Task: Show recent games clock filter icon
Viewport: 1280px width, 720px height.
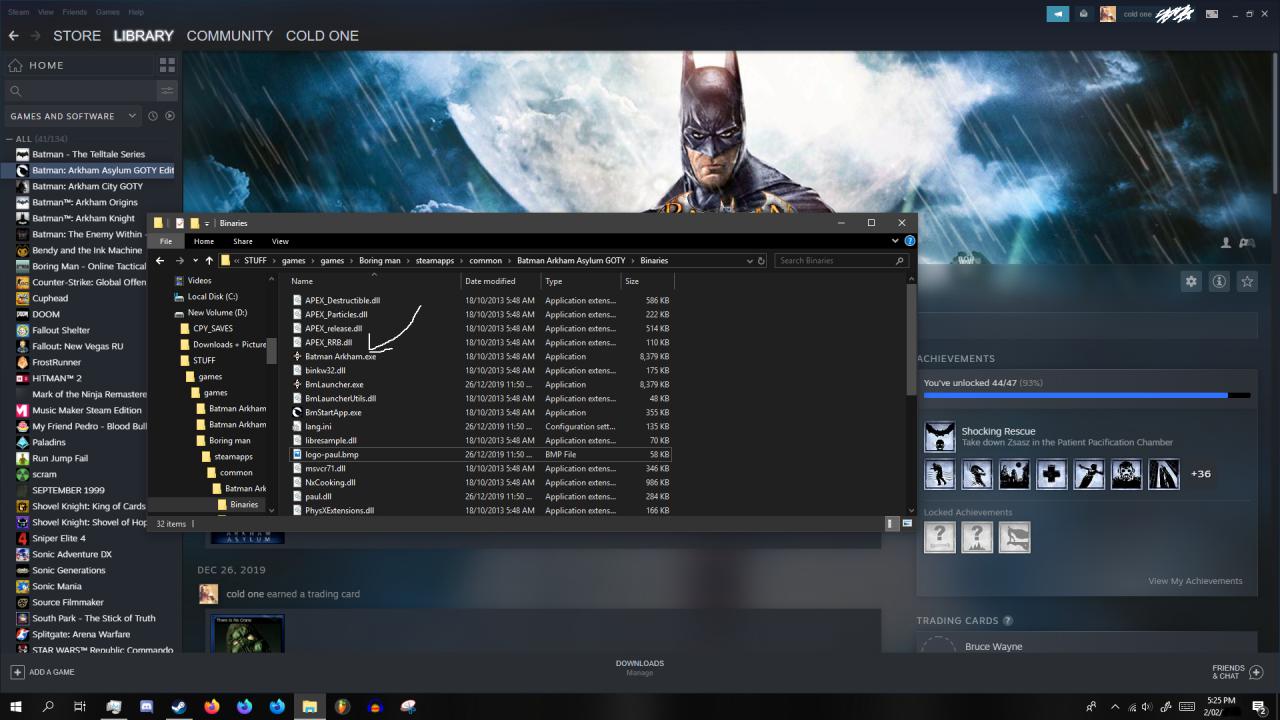Action: pos(153,116)
